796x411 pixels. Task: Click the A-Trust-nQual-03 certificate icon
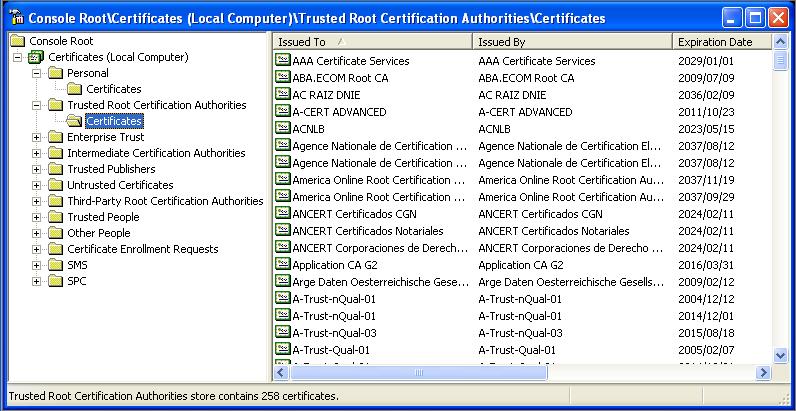pos(282,332)
